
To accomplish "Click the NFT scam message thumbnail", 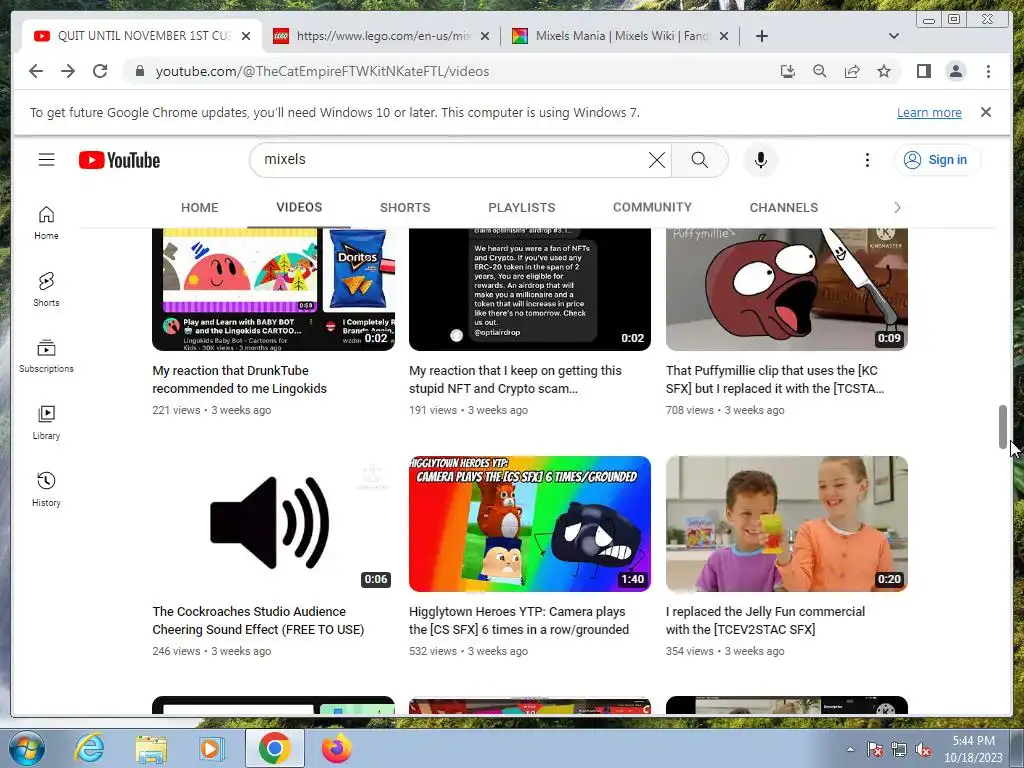I will tap(530, 289).
